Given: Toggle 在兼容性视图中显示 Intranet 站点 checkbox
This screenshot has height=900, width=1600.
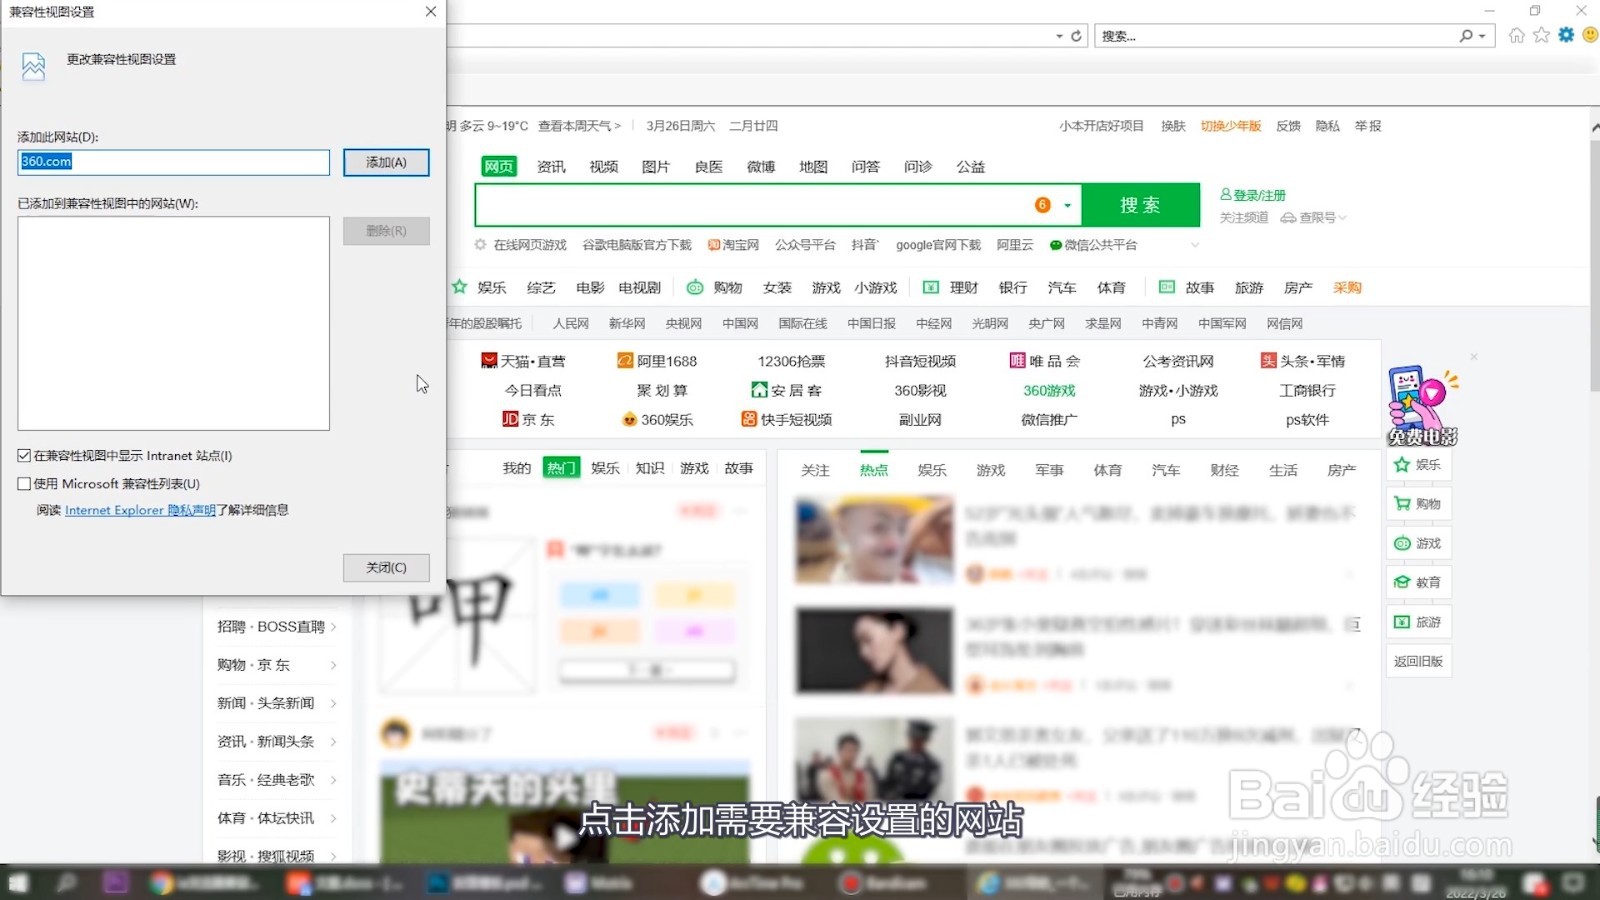Looking at the screenshot, I should pos(24,455).
